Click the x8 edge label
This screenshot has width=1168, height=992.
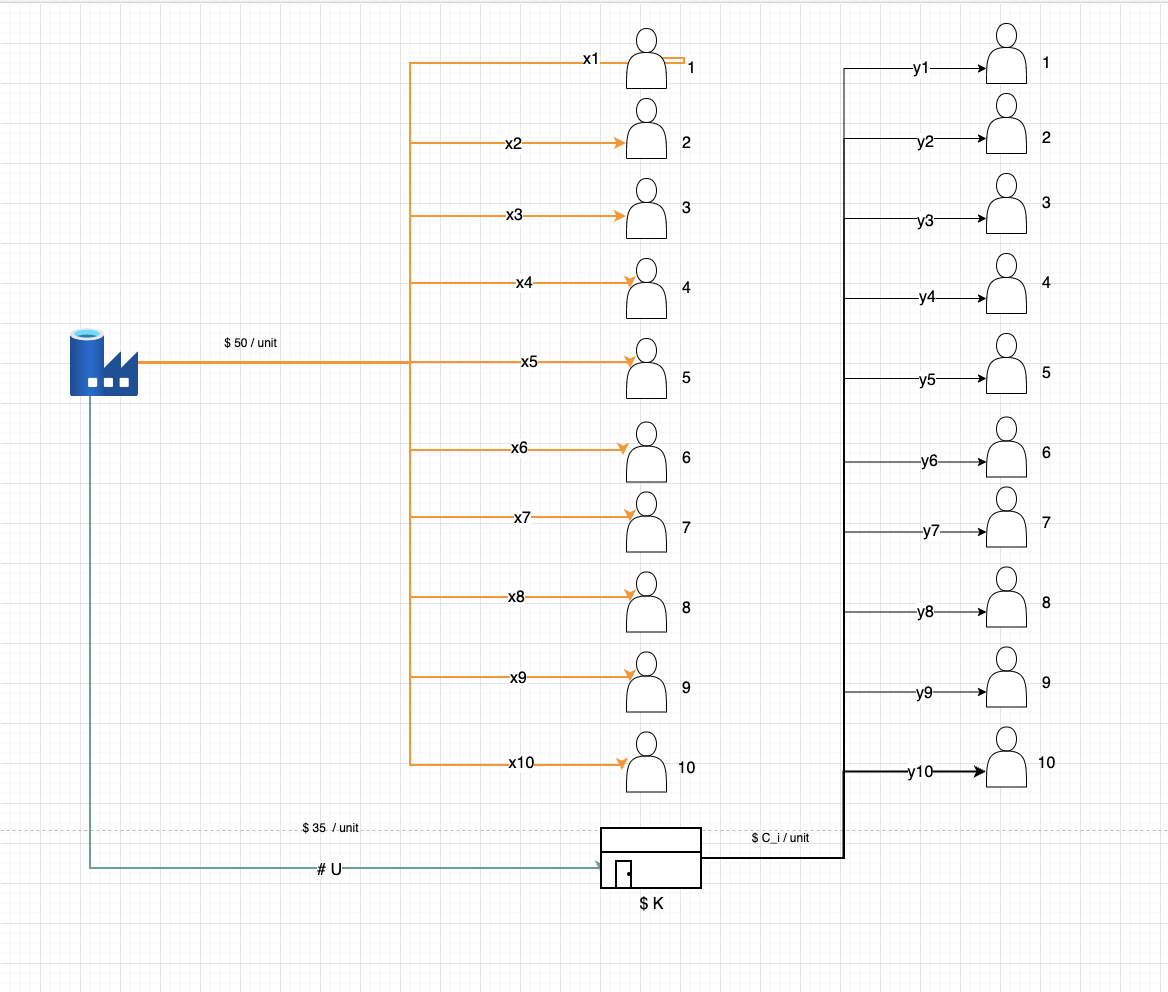(x=516, y=597)
